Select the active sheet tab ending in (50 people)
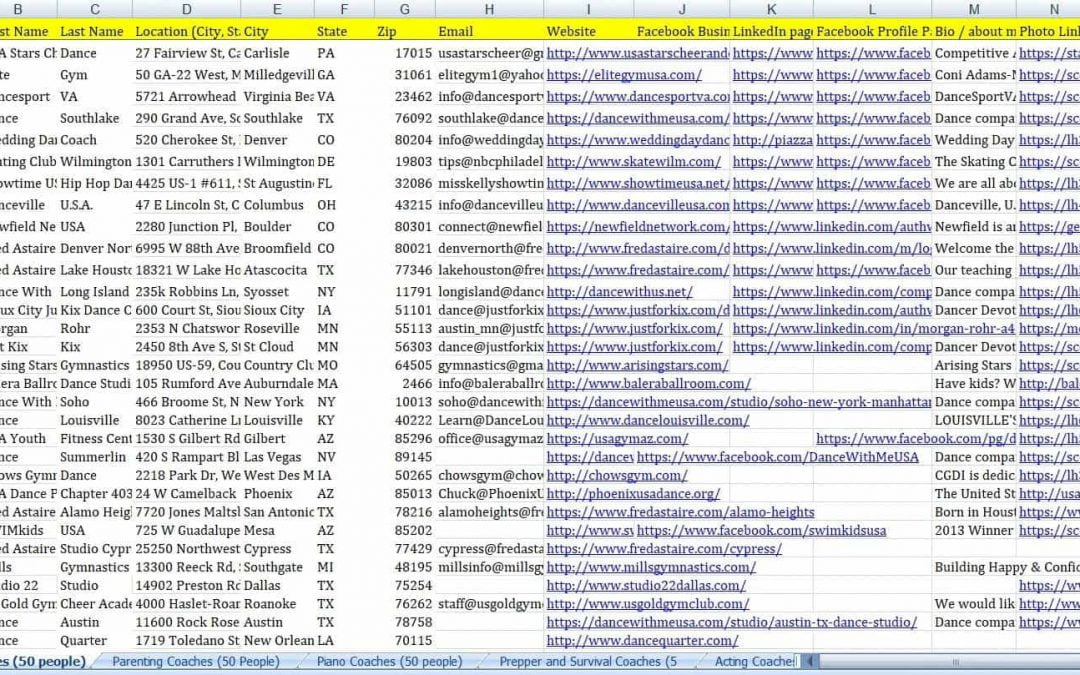Image resolution: width=1080 pixels, height=675 pixels. tap(43, 661)
